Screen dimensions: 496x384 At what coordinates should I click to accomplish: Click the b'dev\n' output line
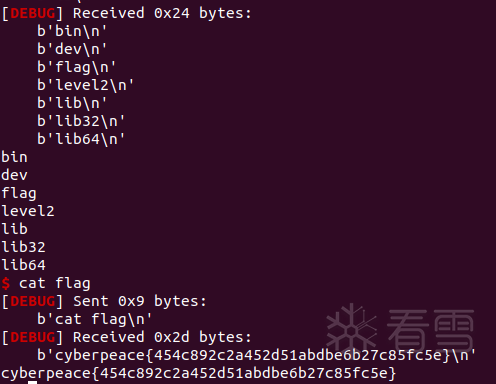72,49
